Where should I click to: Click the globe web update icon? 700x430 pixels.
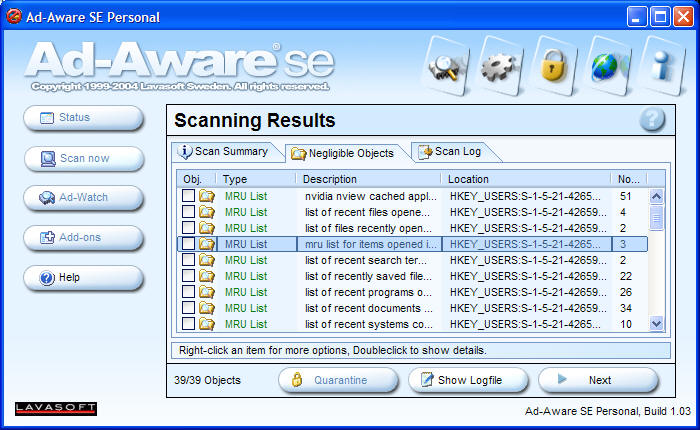[606, 65]
